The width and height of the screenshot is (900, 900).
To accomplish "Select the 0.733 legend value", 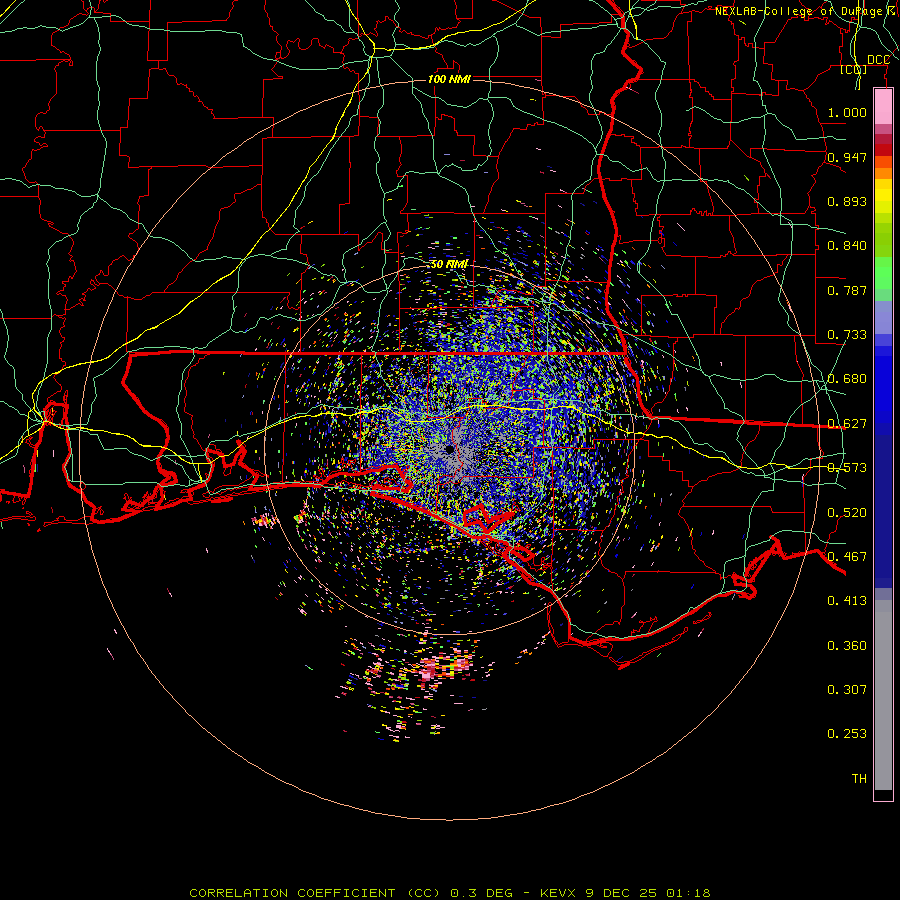I will 847,335.
